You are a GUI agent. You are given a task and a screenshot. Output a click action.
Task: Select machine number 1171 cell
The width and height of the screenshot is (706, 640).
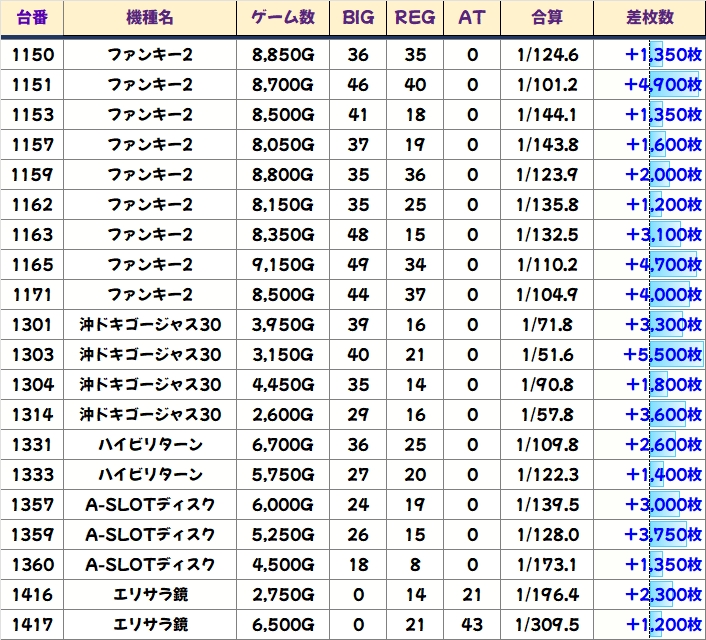(x=33, y=295)
